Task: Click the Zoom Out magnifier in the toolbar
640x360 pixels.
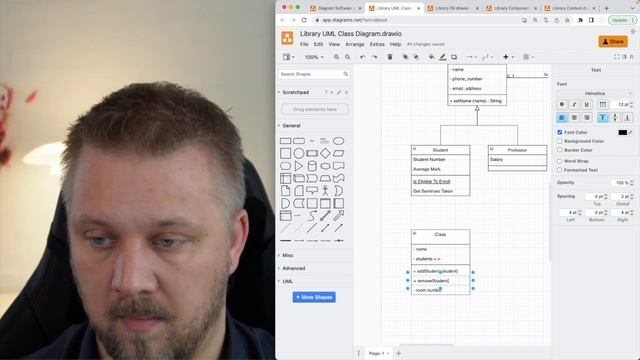Action: 348,57
